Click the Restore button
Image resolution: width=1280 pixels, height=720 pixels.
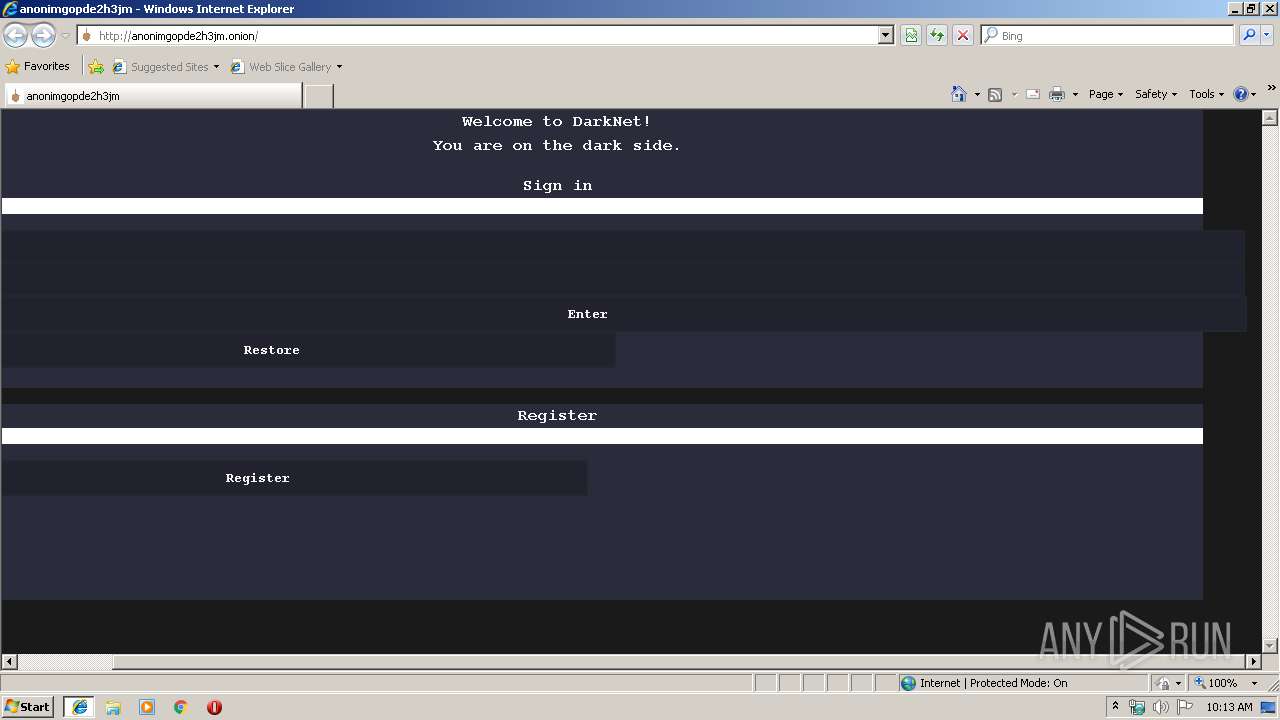click(308, 350)
